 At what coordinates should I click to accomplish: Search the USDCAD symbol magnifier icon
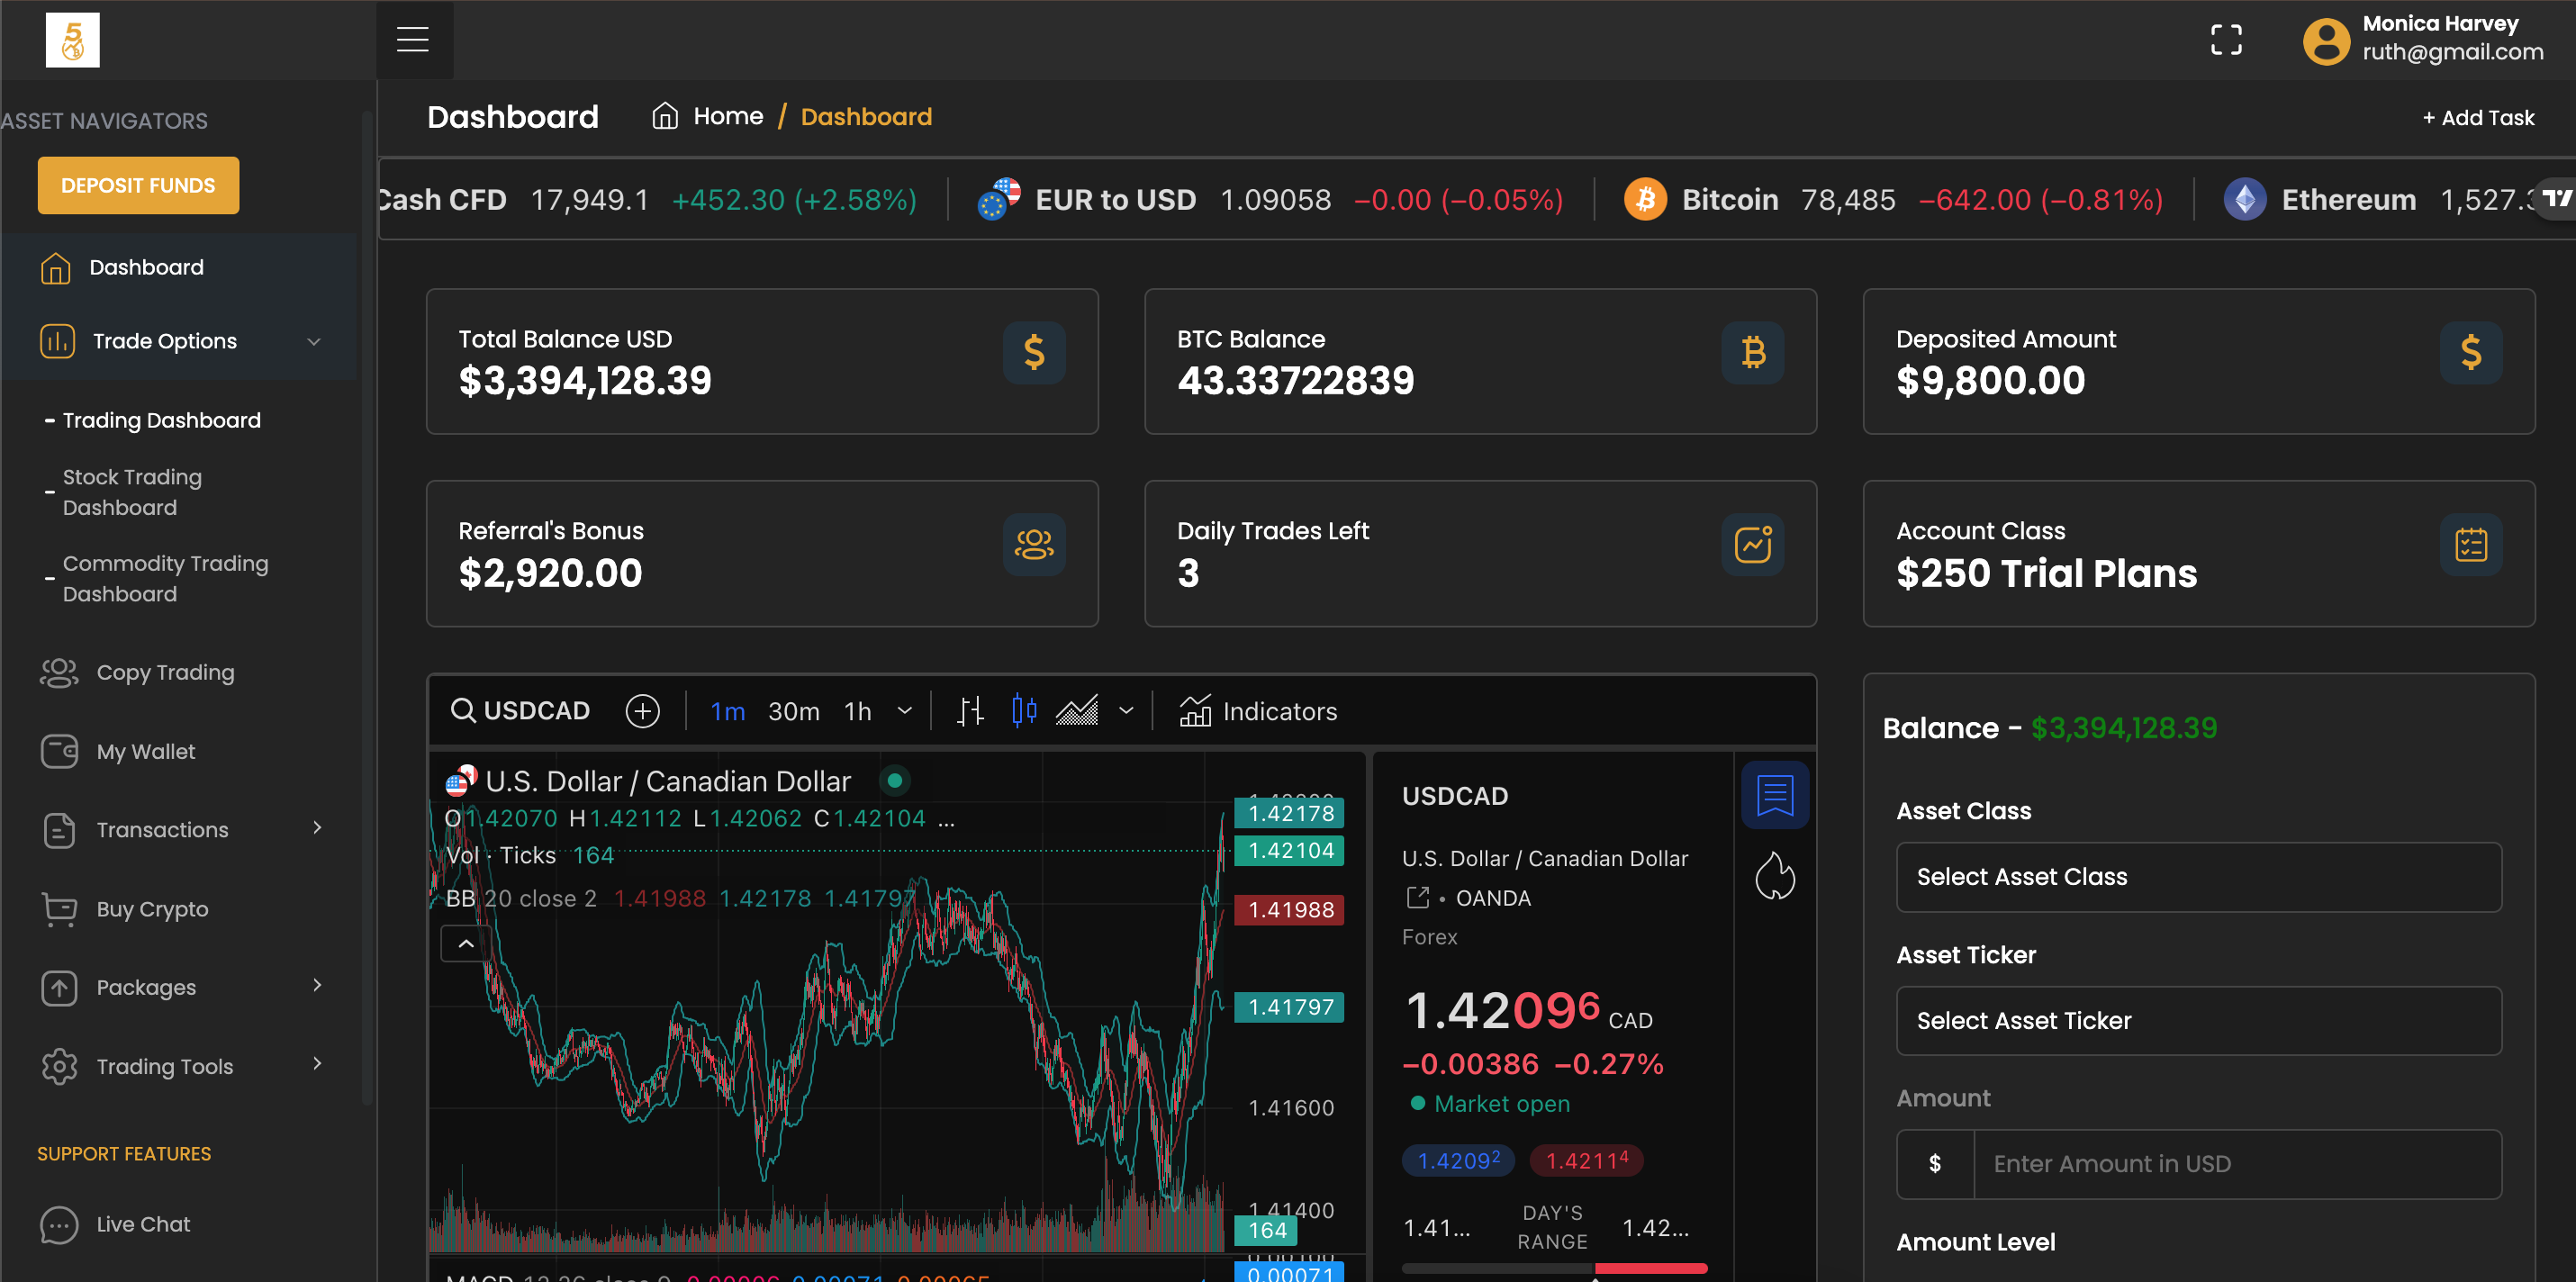pyautogui.click(x=462, y=710)
